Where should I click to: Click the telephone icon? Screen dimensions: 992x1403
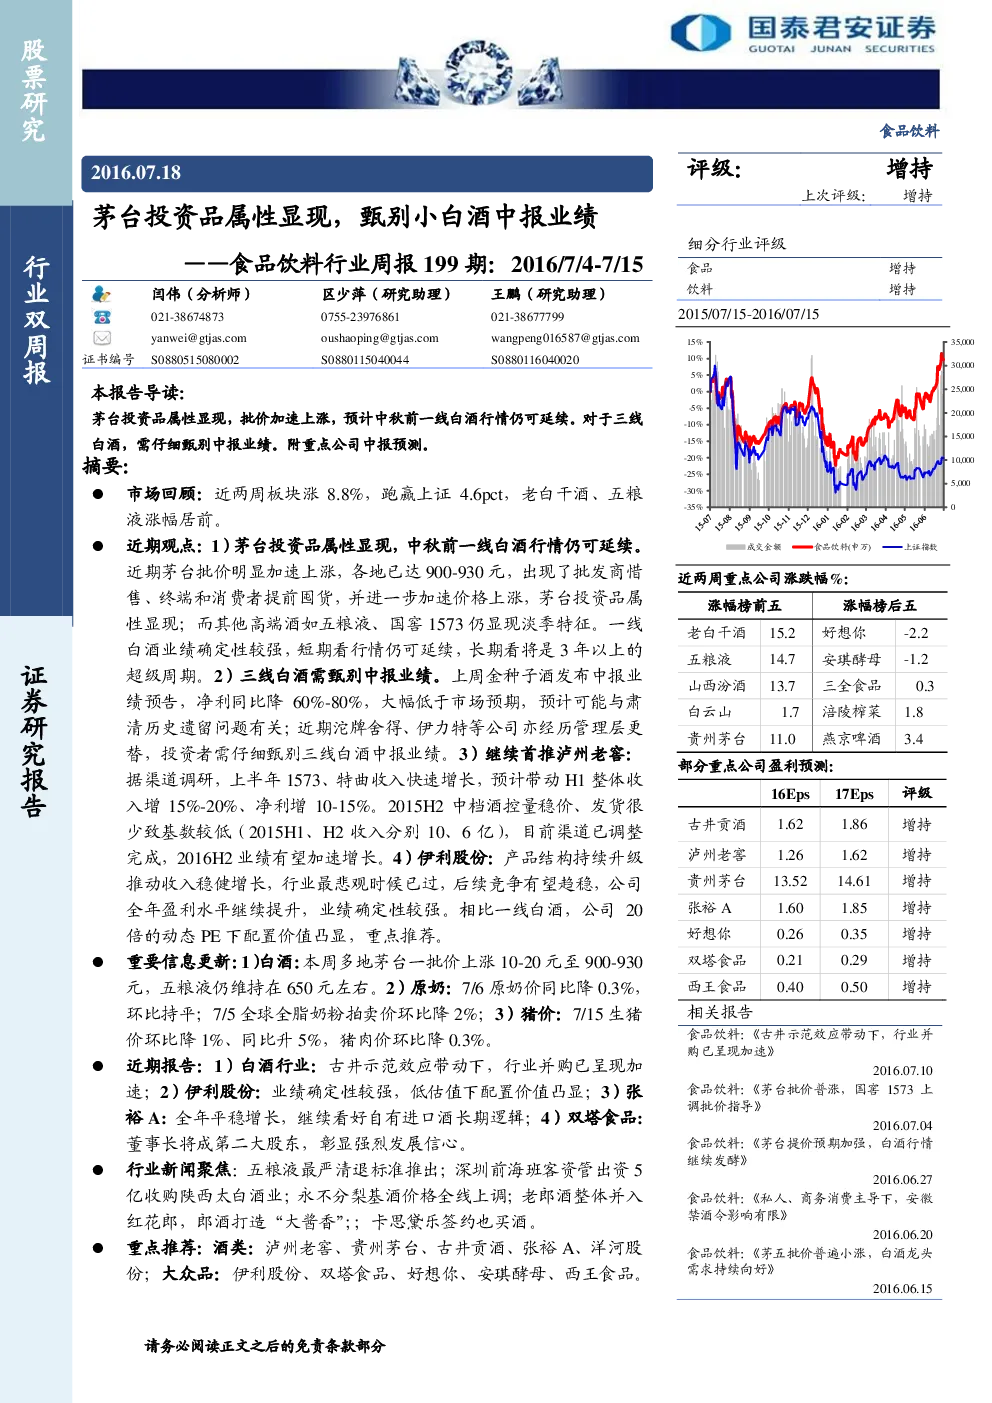pyautogui.click(x=101, y=316)
